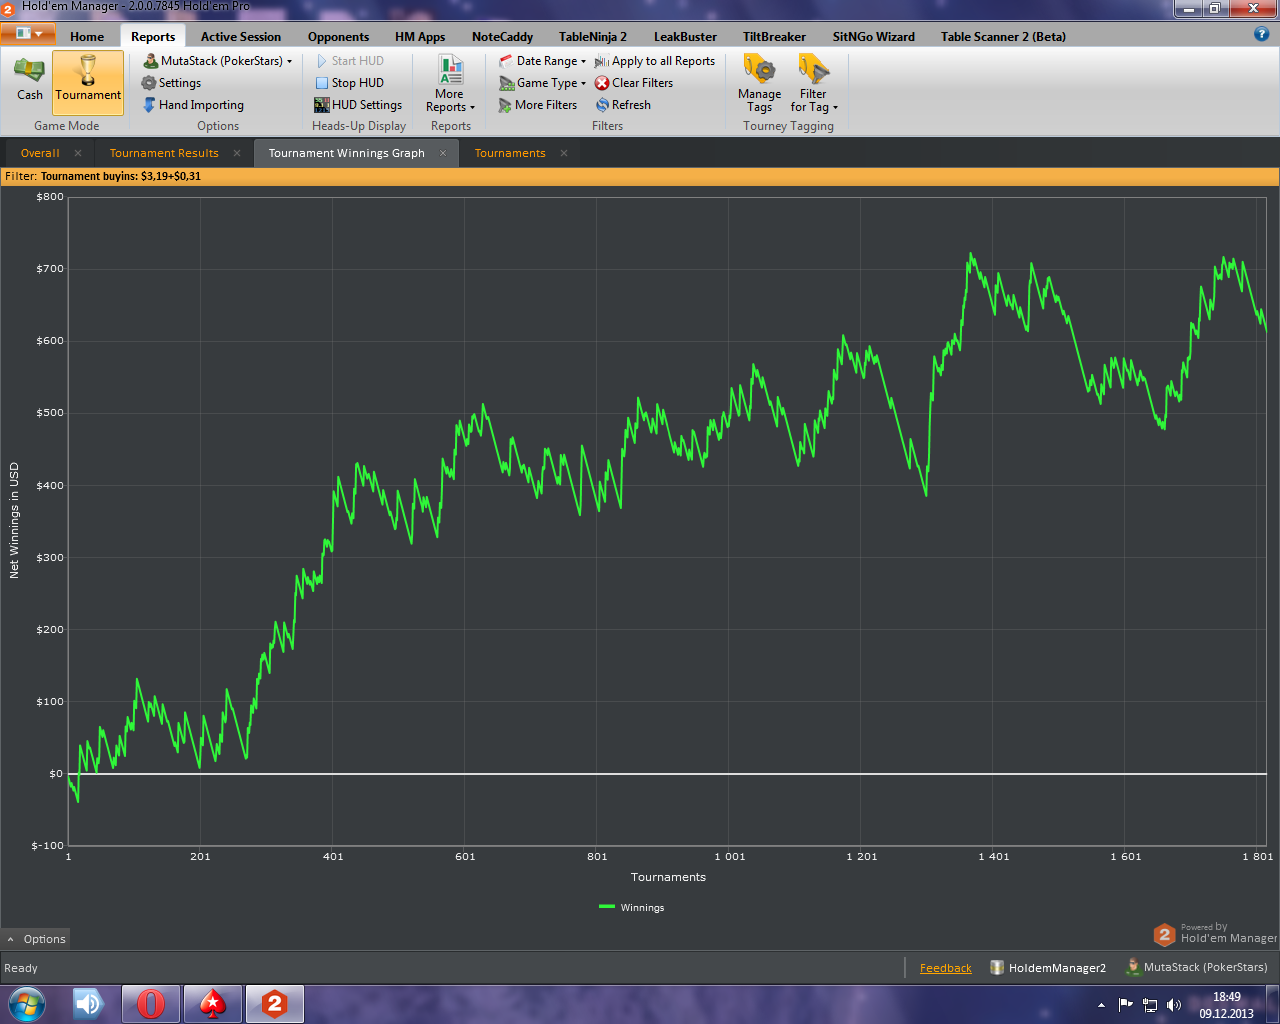Open the TableNinja 2 tab
The image size is (1280, 1024).
coord(593,37)
